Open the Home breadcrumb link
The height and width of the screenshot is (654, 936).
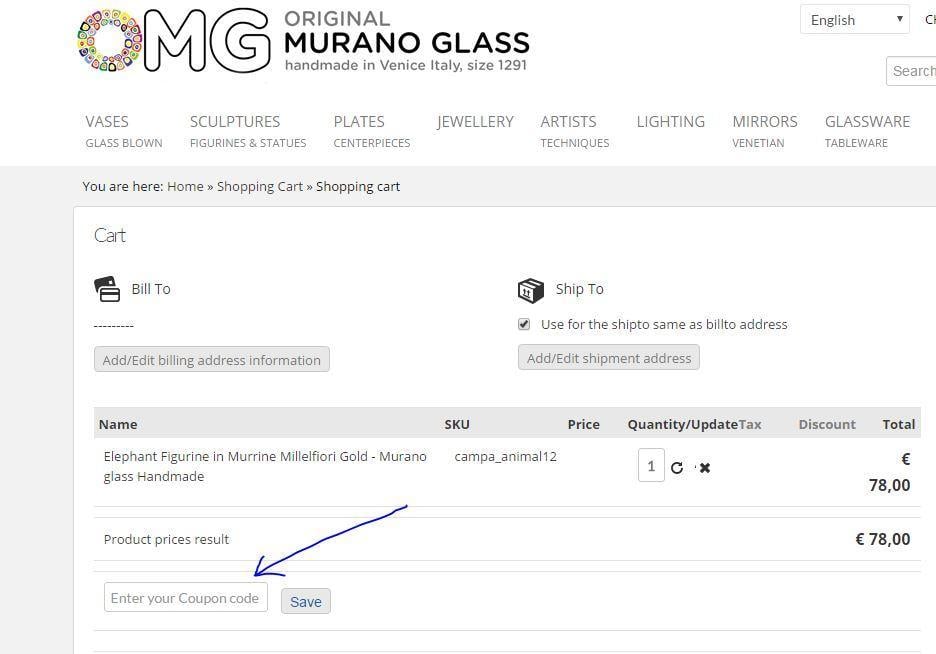point(184,186)
